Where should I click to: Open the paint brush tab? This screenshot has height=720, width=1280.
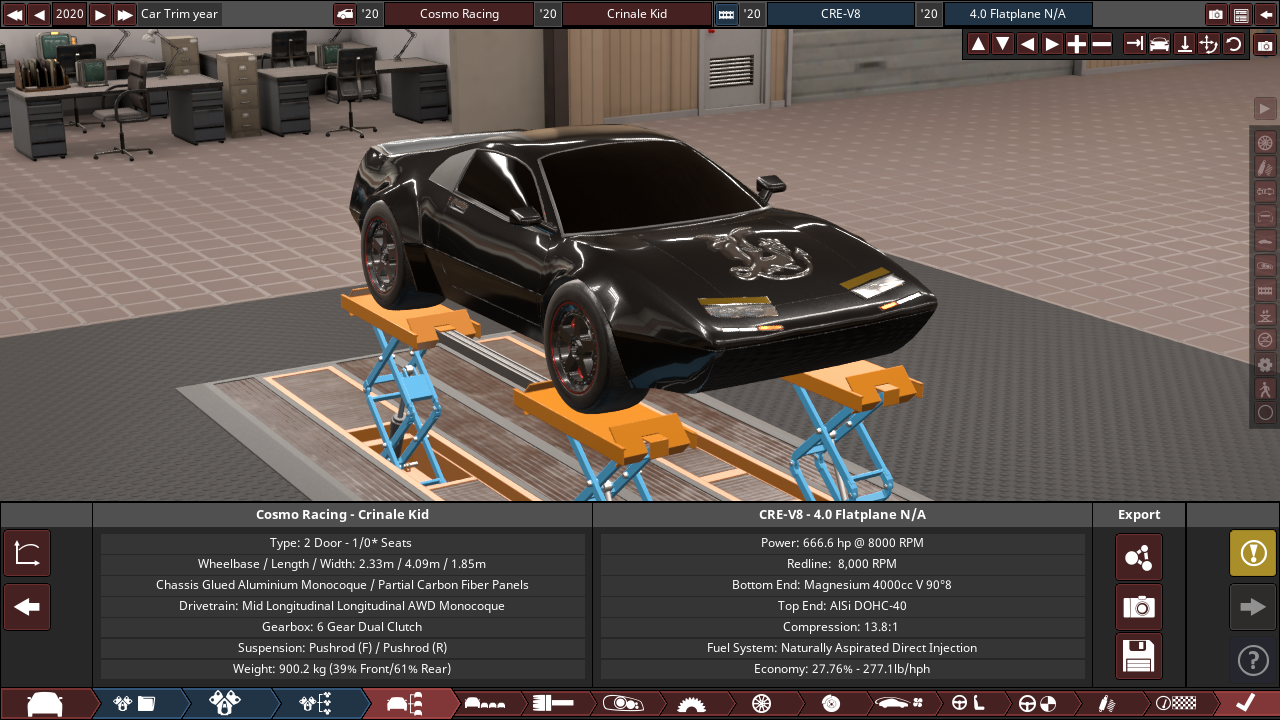(553, 704)
